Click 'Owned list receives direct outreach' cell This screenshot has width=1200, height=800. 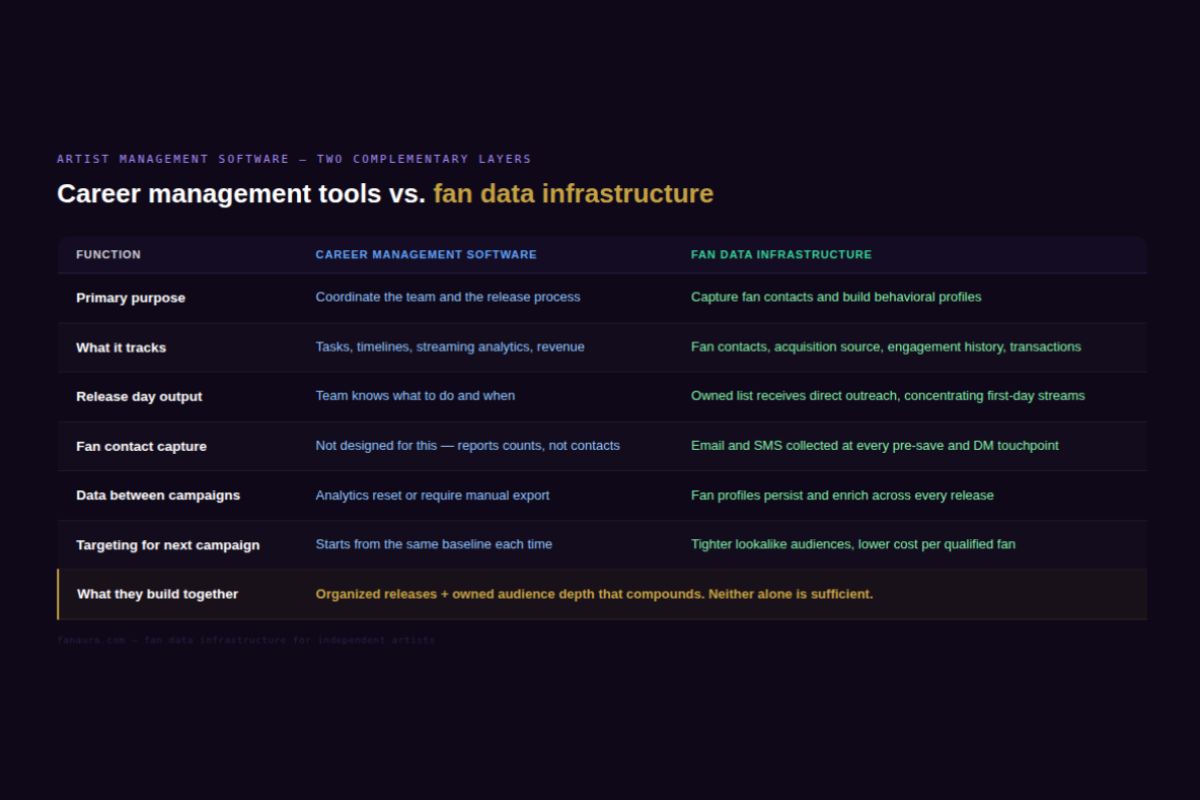pyautogui.click(x=888, y=396)
